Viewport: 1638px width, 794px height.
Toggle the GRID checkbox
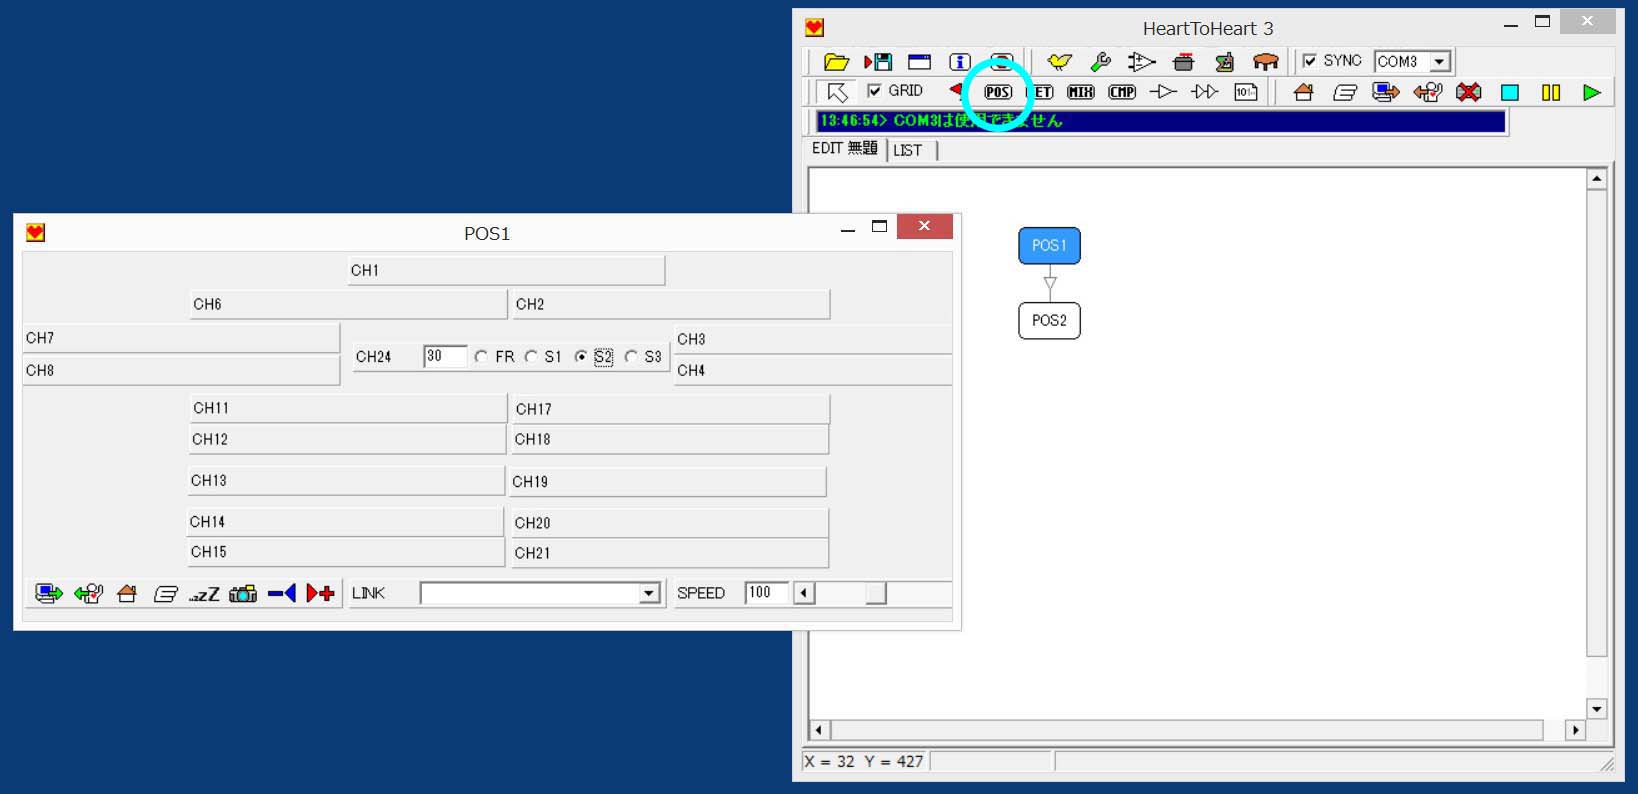(x=875, y=91)
